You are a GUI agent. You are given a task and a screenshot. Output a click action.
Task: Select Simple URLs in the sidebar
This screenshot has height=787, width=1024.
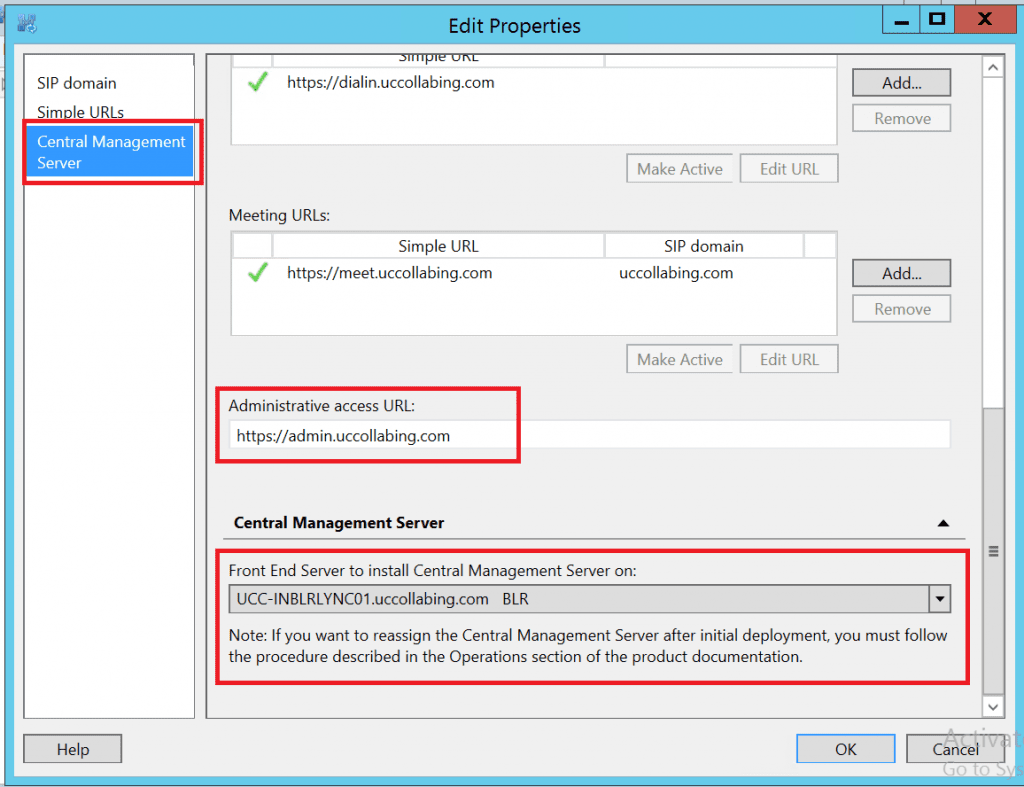point(81,112)
